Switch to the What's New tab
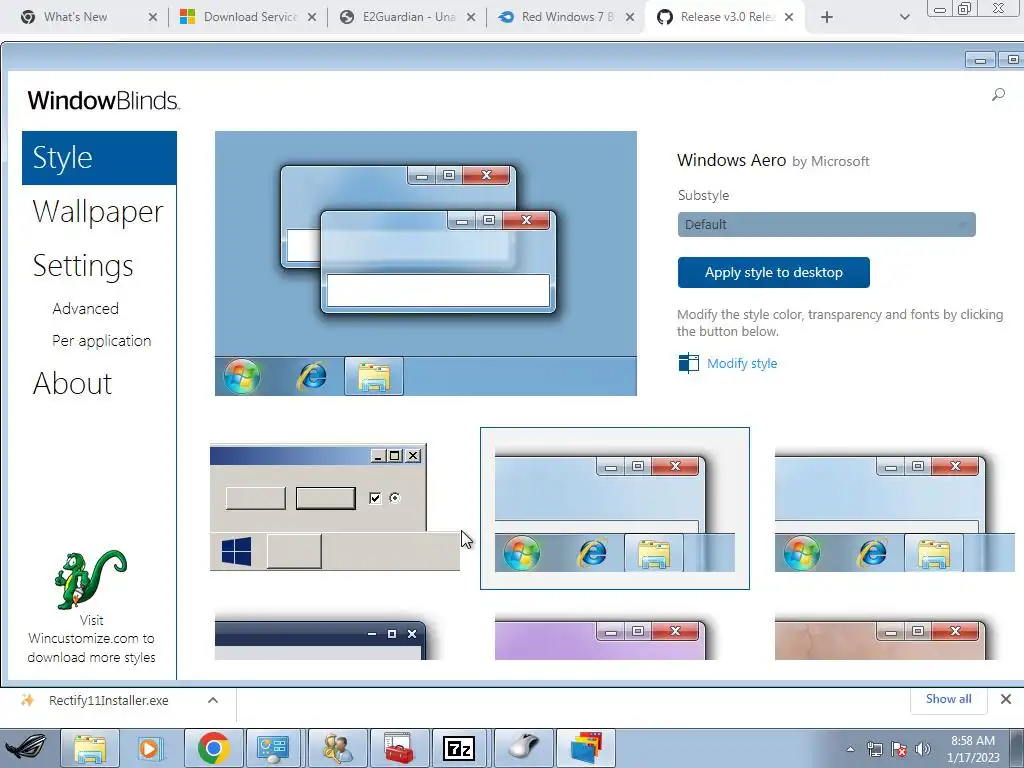Screen dimensions: 1024x768 click(75, 17)
